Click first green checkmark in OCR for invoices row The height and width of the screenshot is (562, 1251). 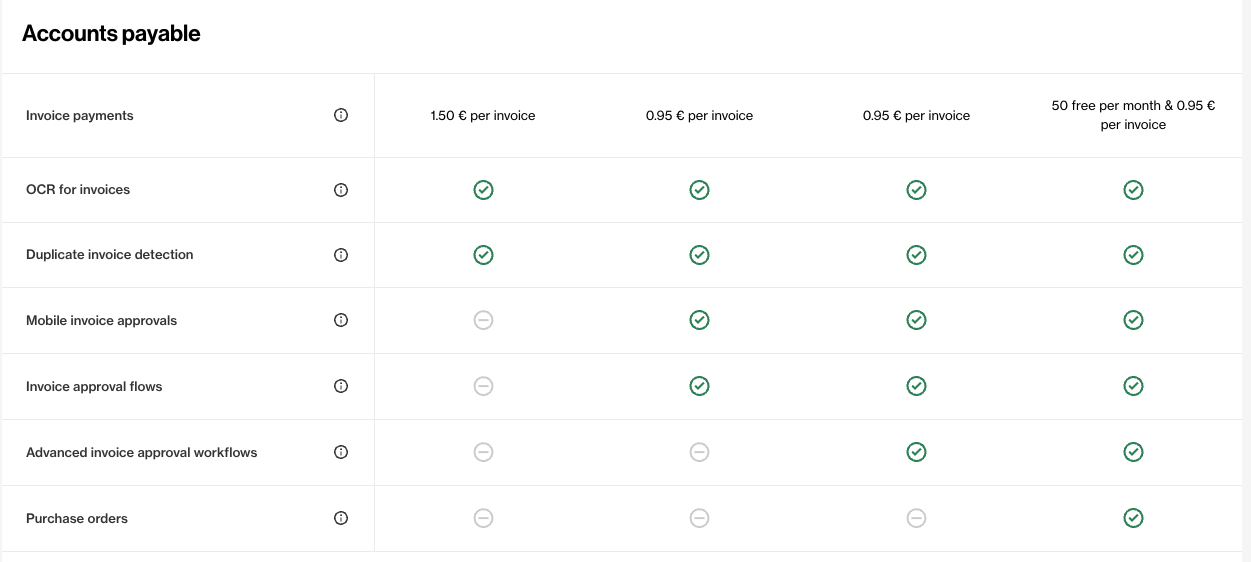point(483,190)
